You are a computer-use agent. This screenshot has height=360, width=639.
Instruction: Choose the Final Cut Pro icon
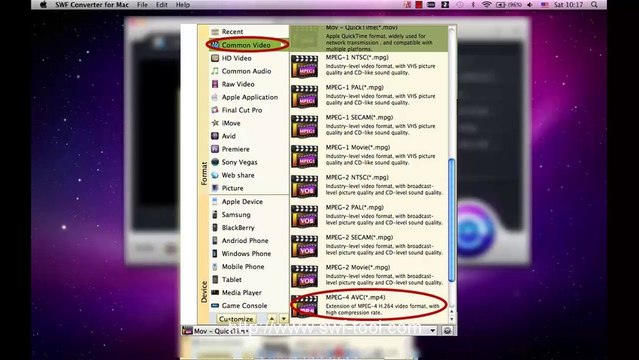tap(215, 110)
